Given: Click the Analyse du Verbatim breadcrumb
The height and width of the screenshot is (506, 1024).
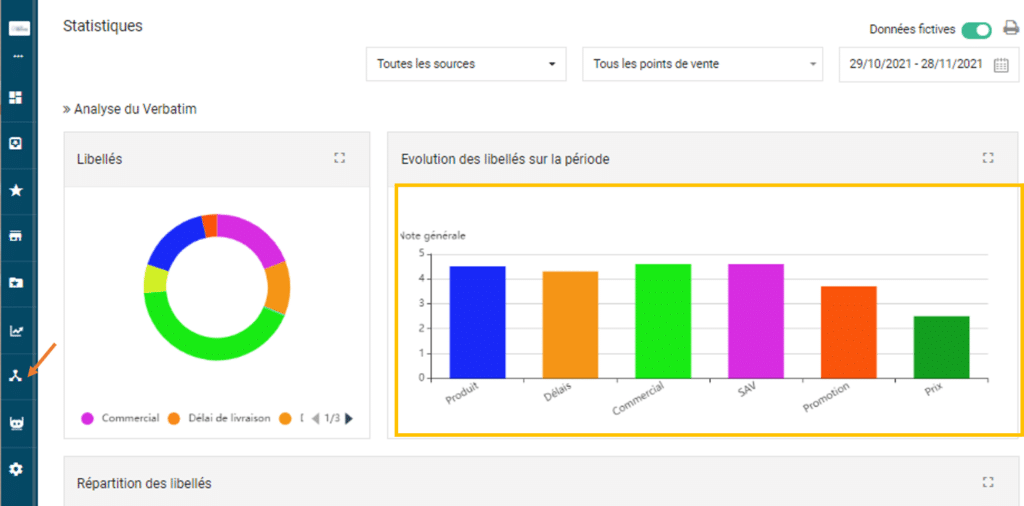Looking at the screenshot, I should 129,109.
